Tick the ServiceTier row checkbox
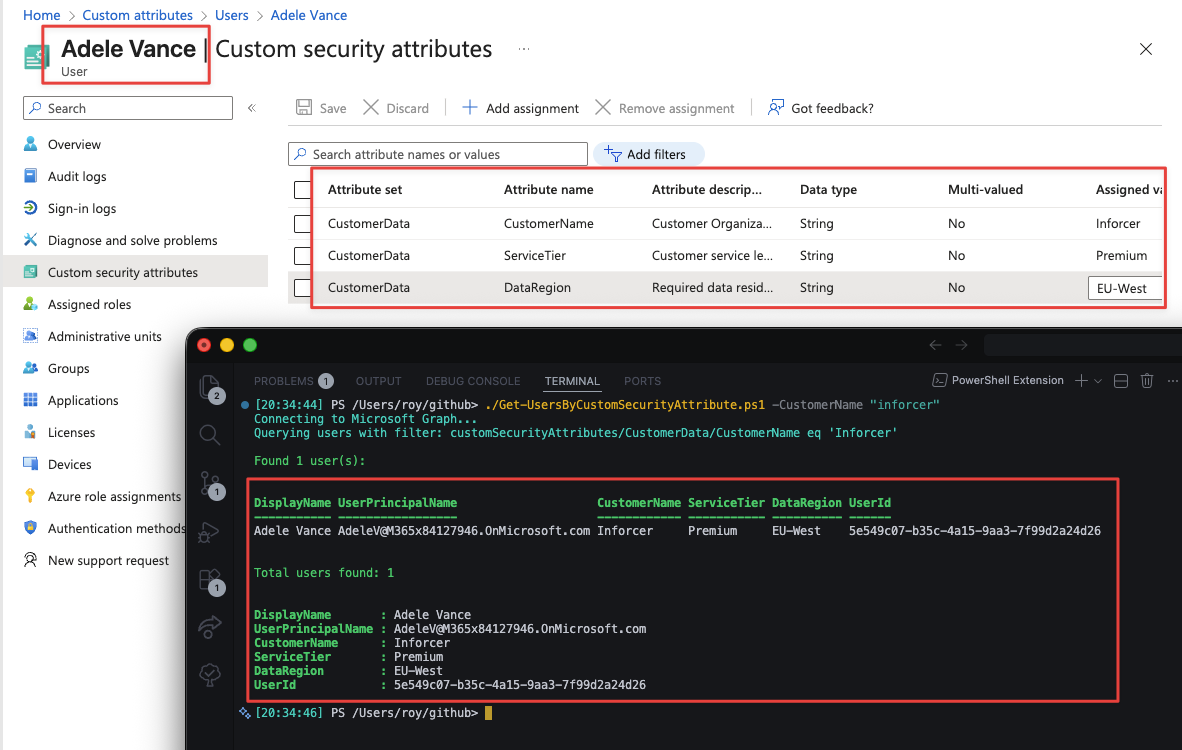Image resolution: width=1182 pixels, height=750 pixels. tap(302, 256)
